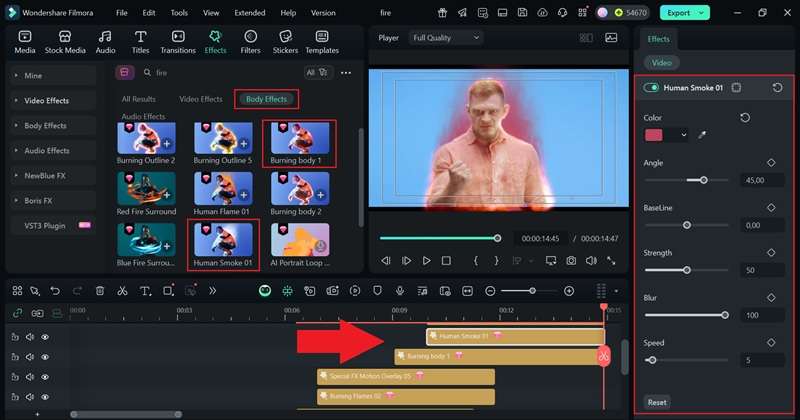
Task: Open the Full Quality dropdown
Action: pyautogui.click(x=445, y=38)
